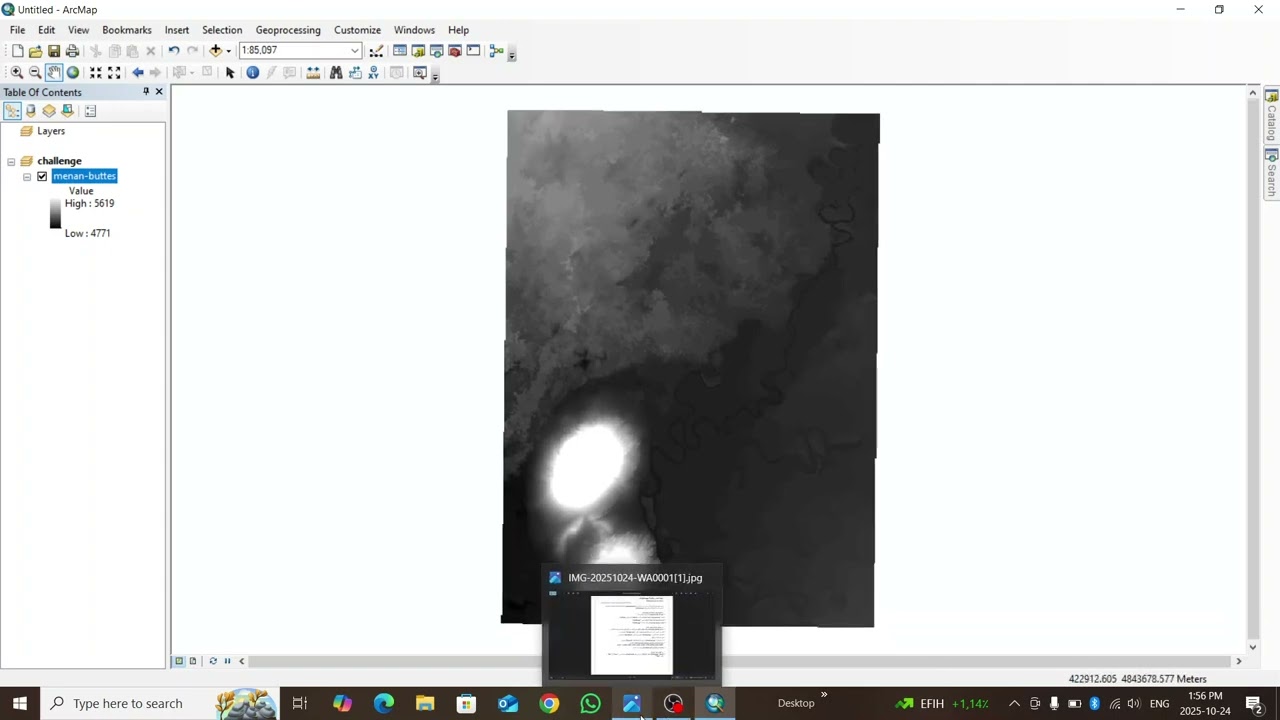Choose the Fixed Zoom In icon

pos(96,73)
